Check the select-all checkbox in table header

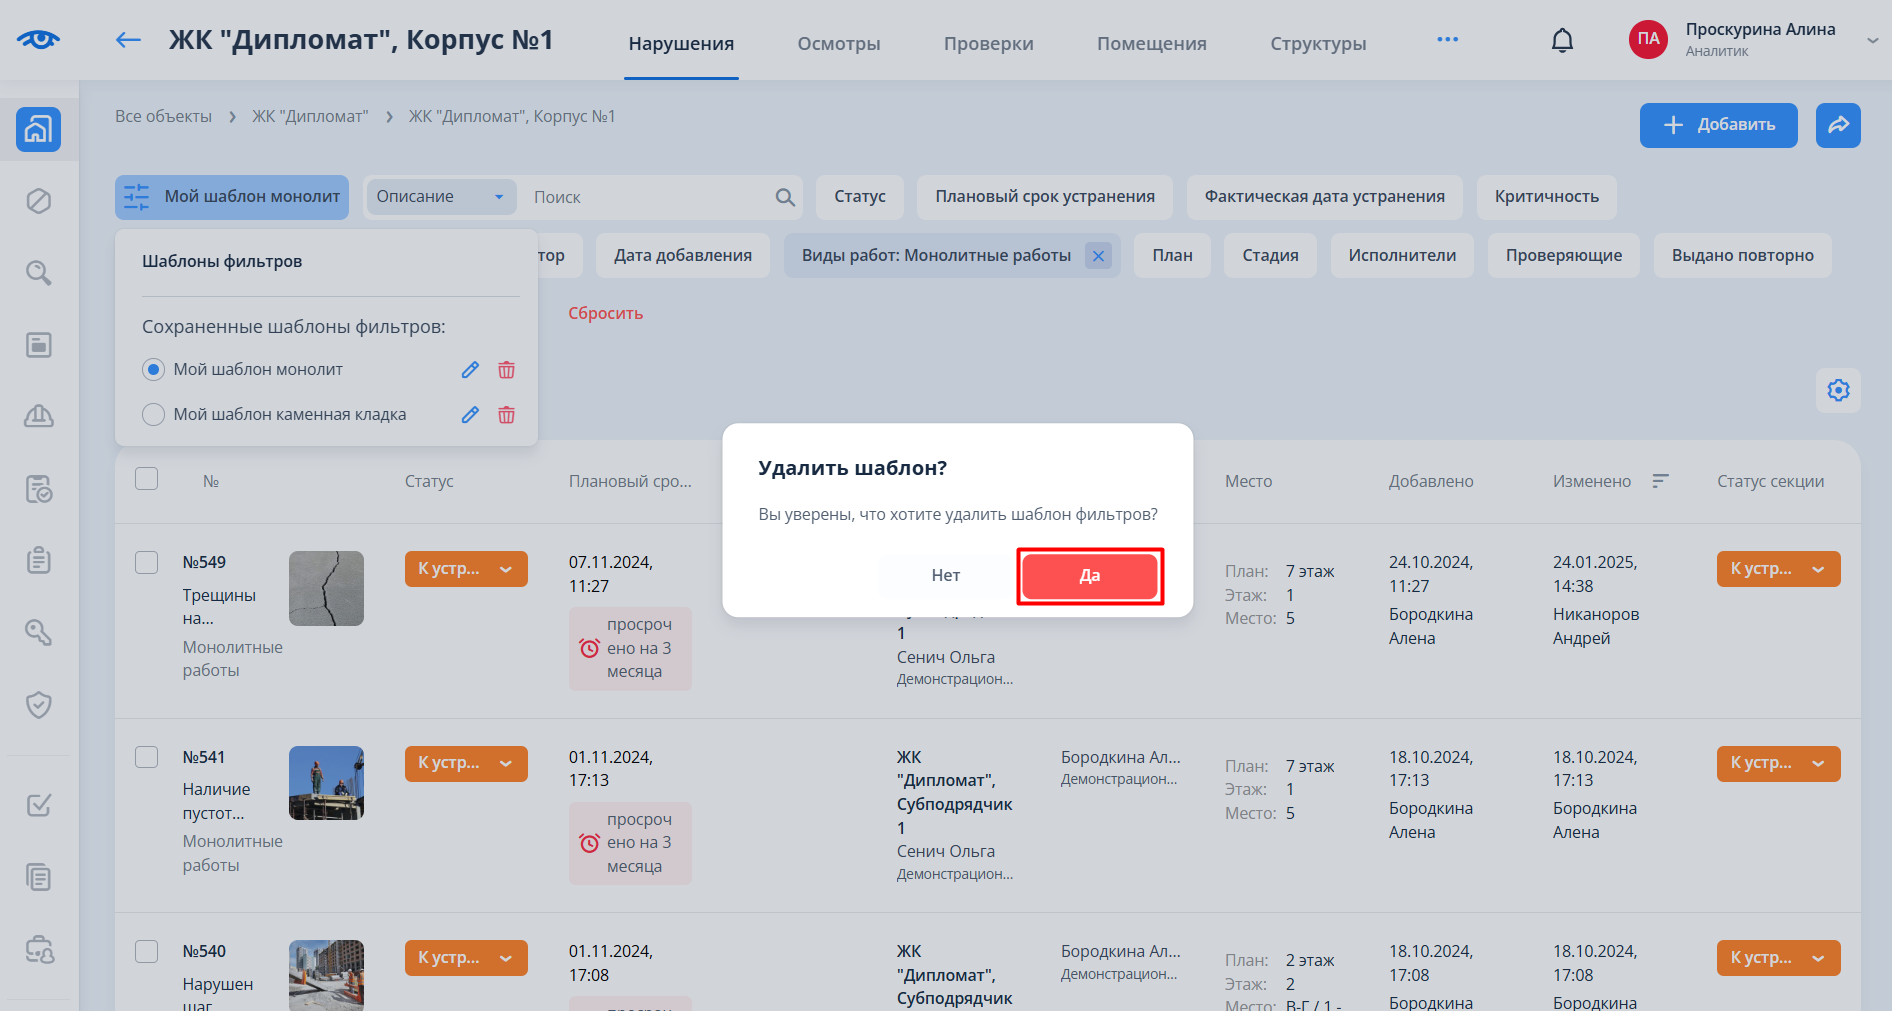tap(147, 479)
